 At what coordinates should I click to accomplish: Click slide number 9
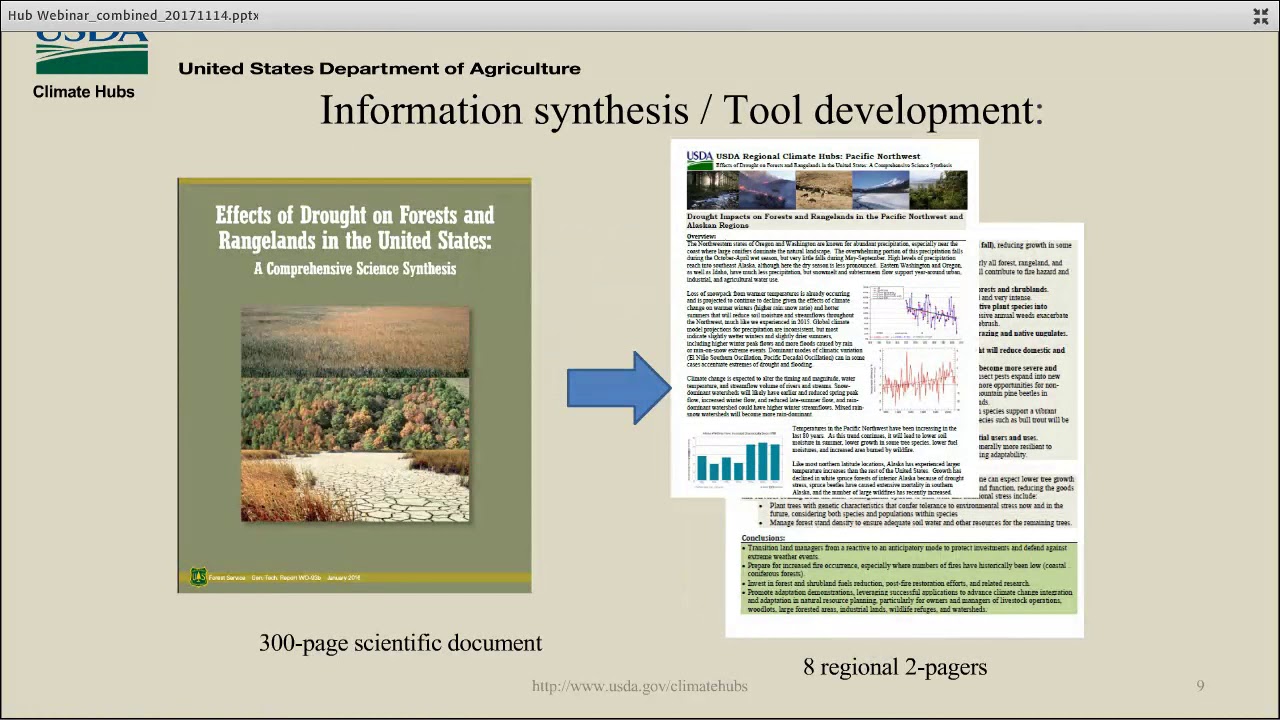1201,686
